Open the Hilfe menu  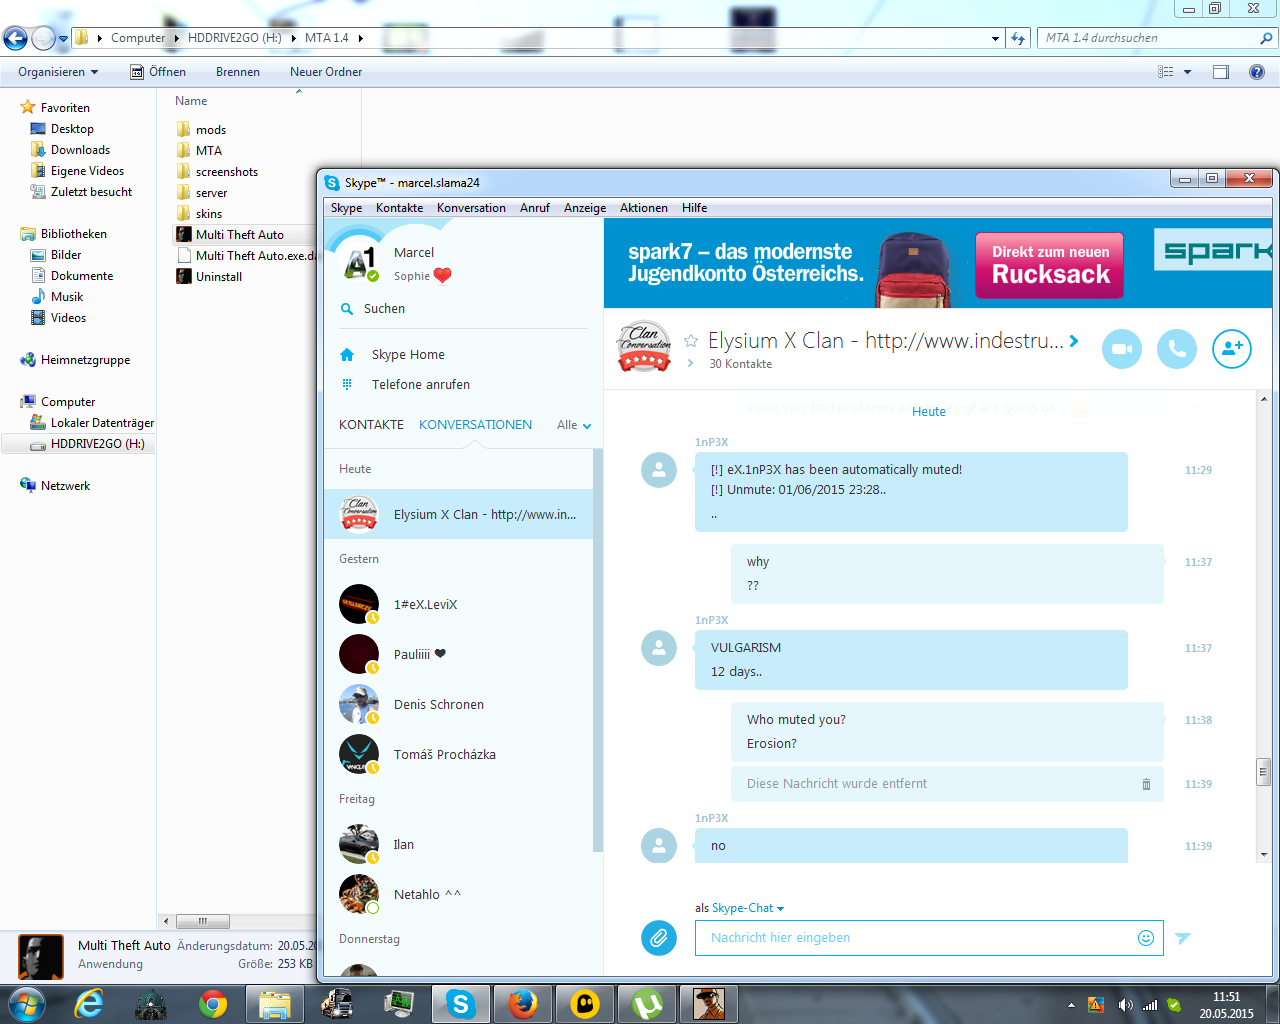pyautogui.click(x=695, y=208)
